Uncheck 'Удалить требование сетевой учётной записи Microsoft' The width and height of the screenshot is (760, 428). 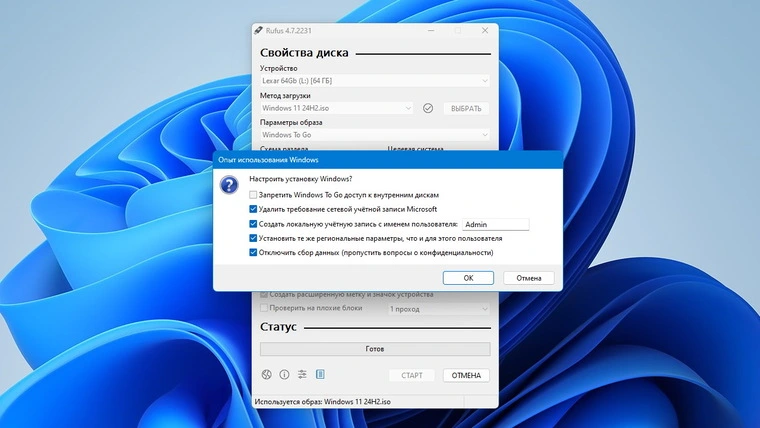point(253,210)
